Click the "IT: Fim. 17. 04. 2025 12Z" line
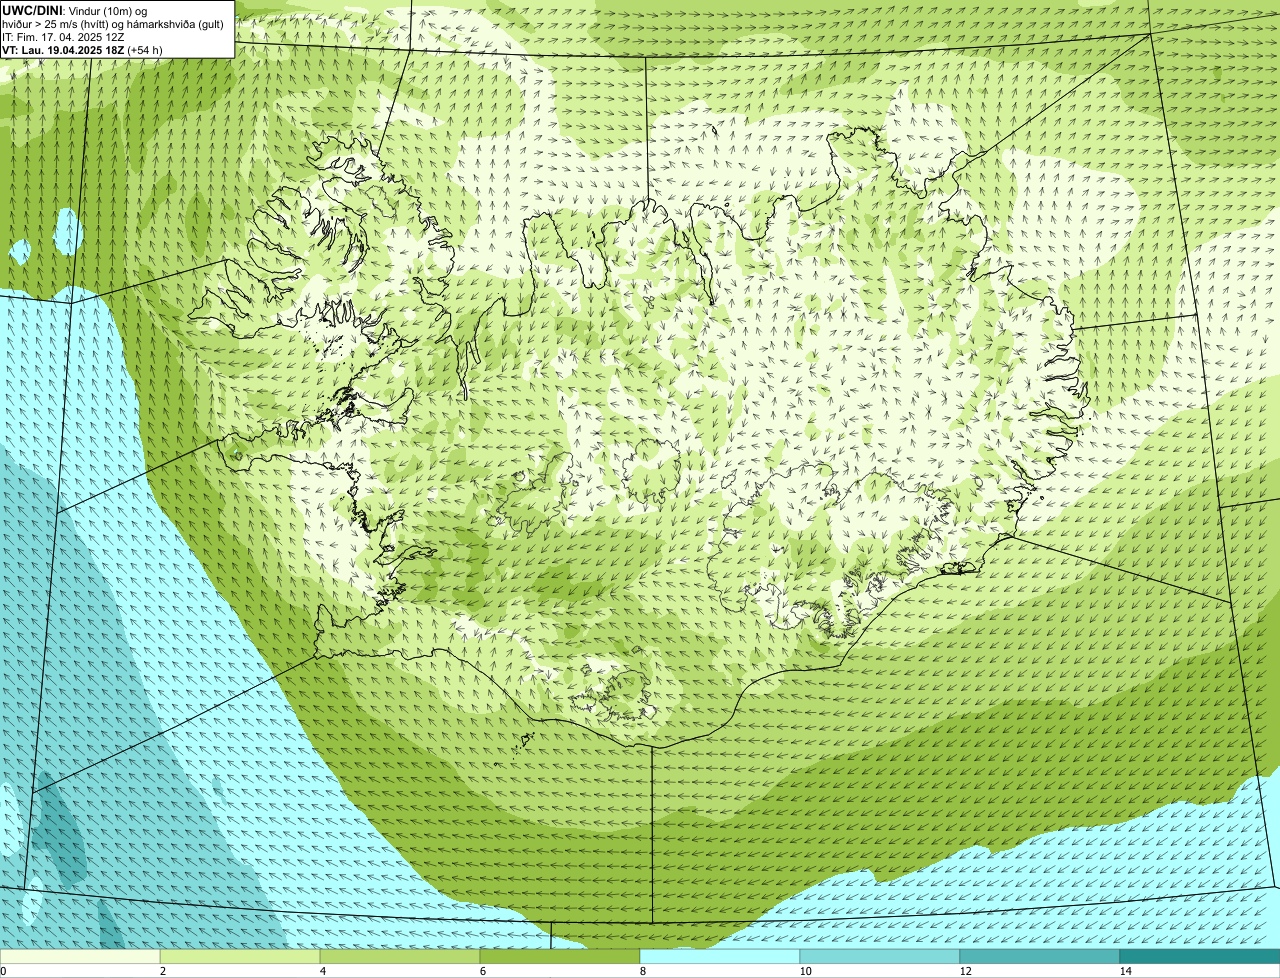This screenshot has width=1280, height=978. point(64,37)
